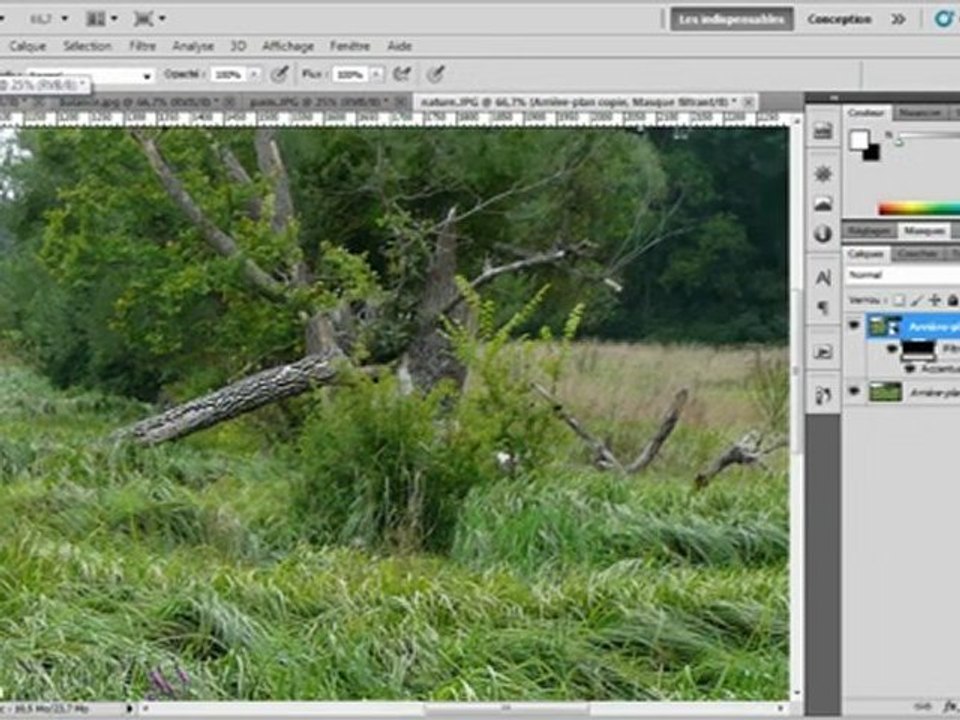The image size is (960, 720).
Task: Switch to the Réglages panel tab
Action: click(869, 231)
